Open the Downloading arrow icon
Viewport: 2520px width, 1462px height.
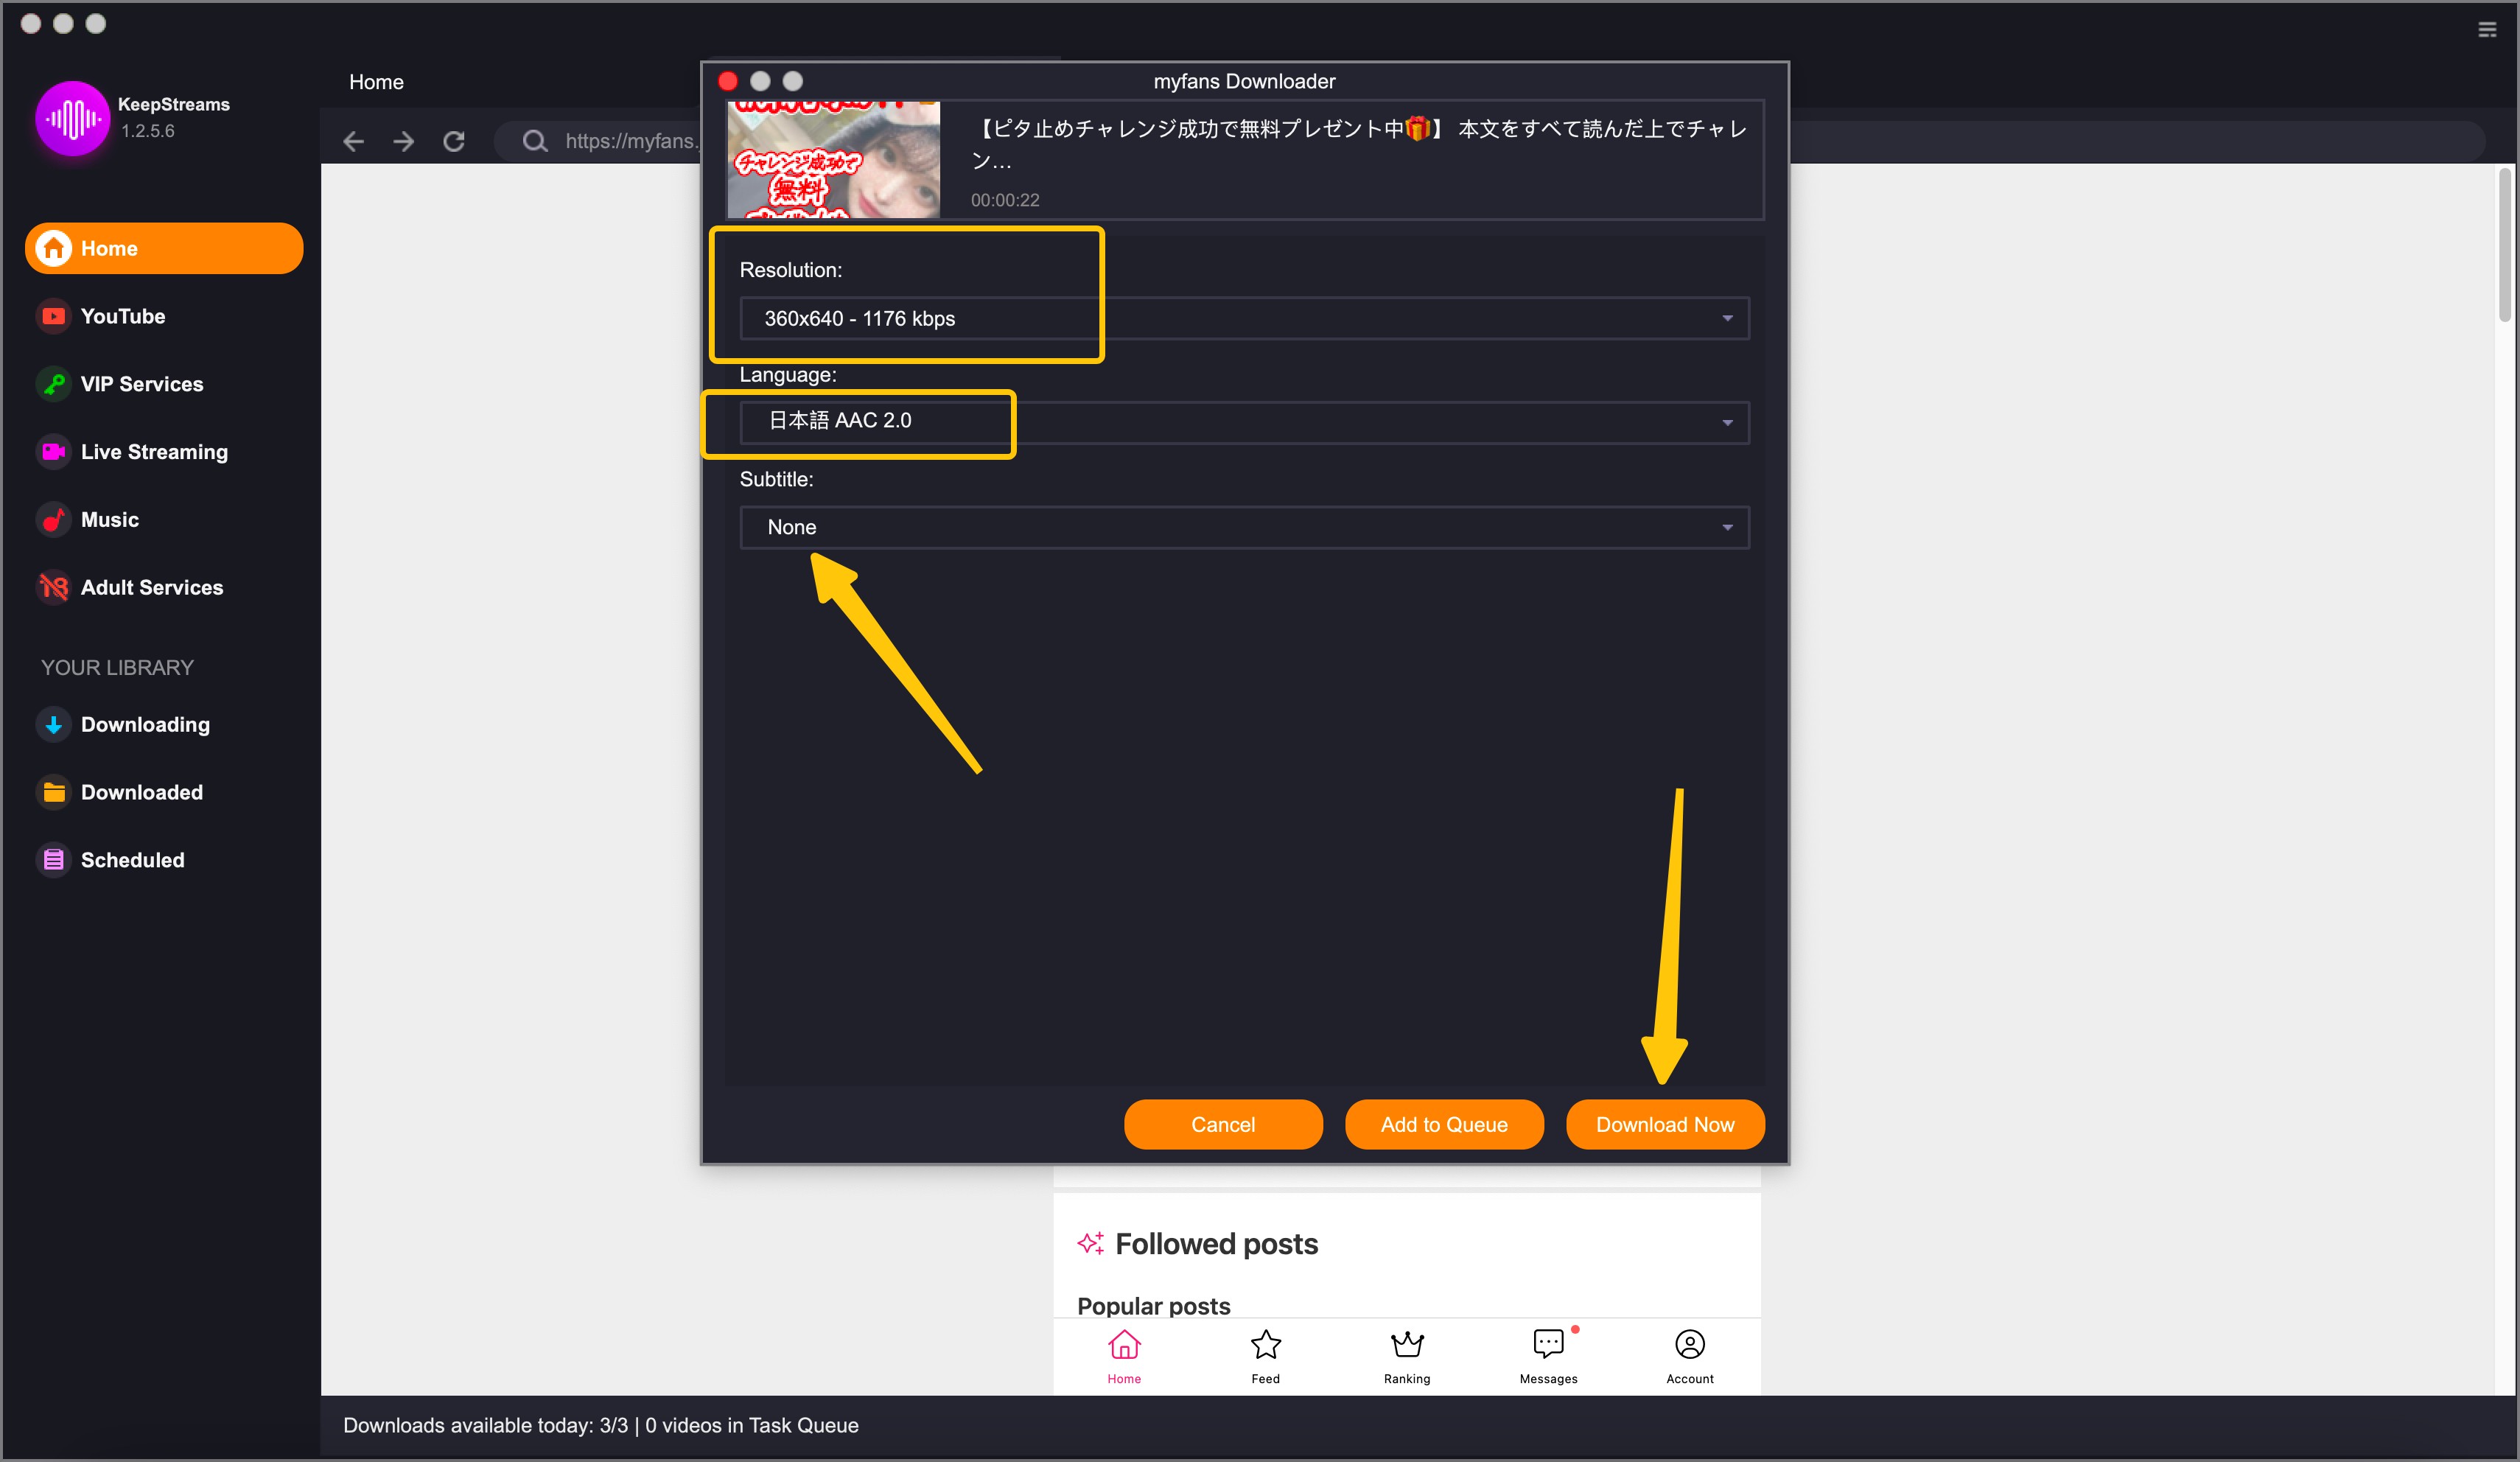click(x=54, y=724)
